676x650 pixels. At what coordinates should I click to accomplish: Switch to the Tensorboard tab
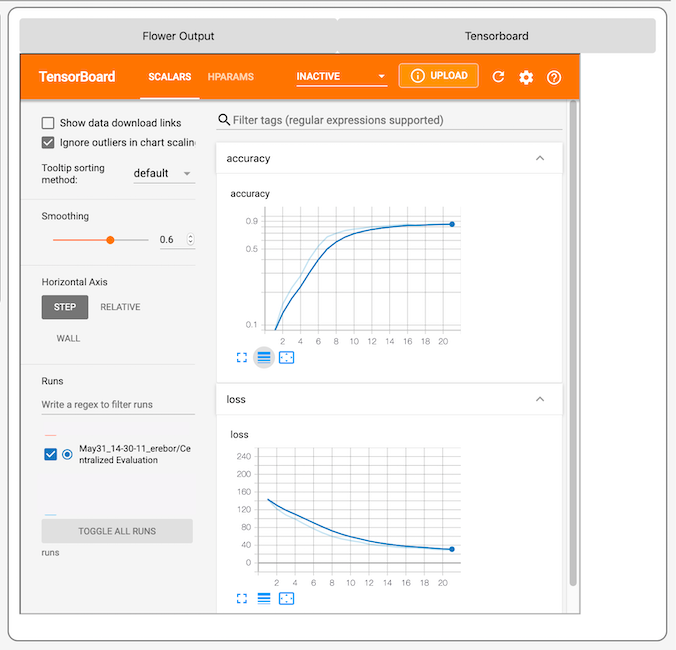pyautogui.click(x=496, y=36)
